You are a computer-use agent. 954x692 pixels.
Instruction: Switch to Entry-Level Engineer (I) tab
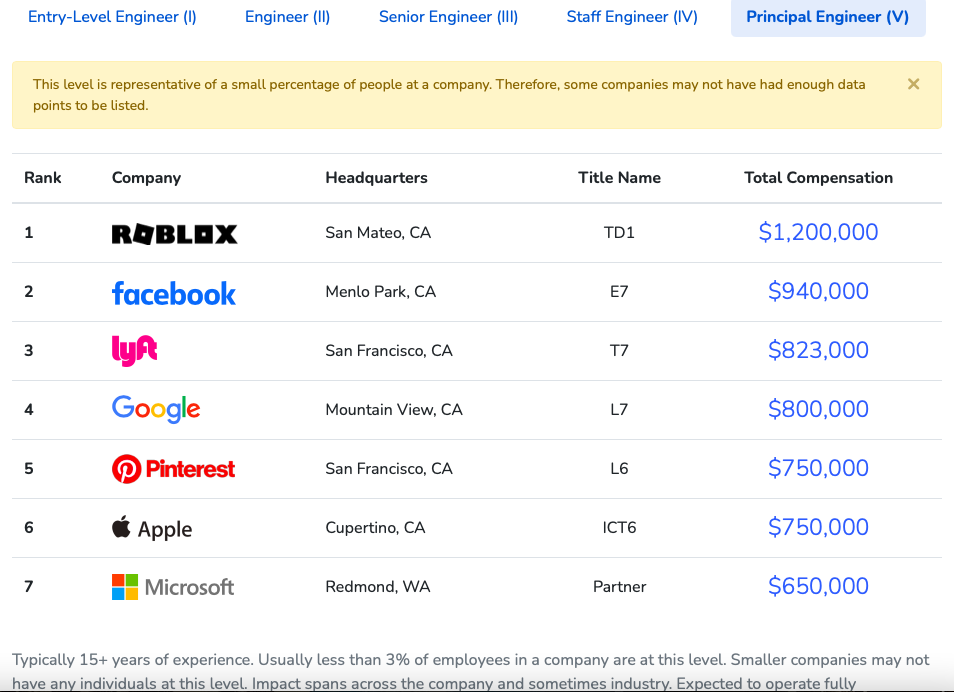(x=112, y=17)
